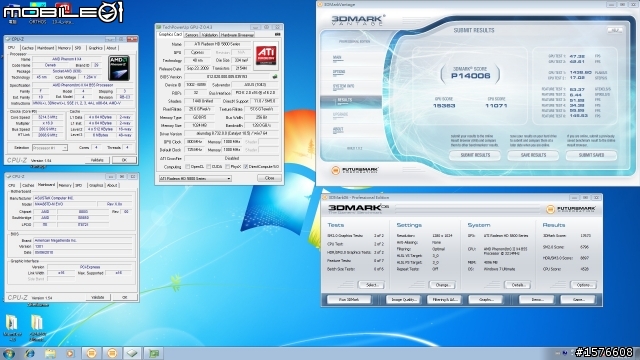Select the Graphics Card tab in GPU-Z
This screenshot has width=640, height=360.
point(170,35)
